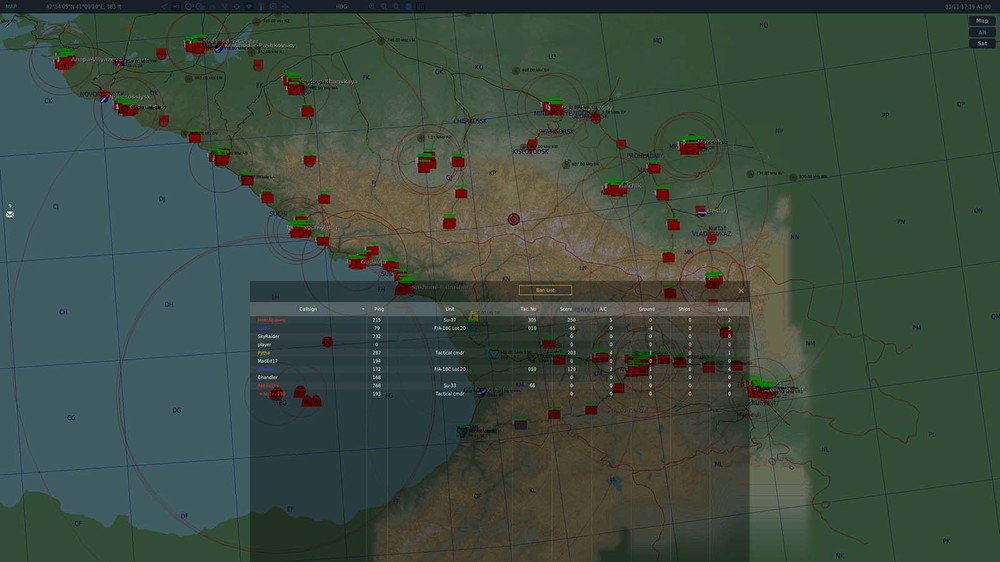Select the SkyRaider player row
Viewport: 1000px width, 562px height.
click(x=269, y=336)
